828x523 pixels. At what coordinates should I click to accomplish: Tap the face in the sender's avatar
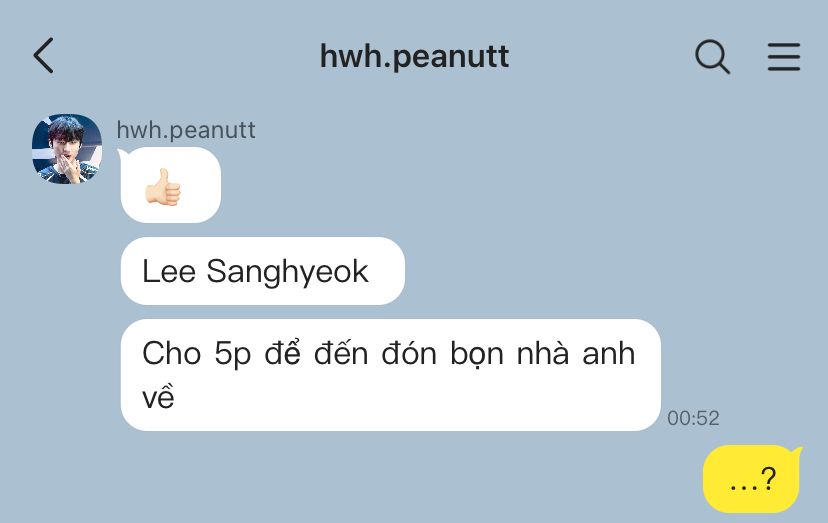point(65,143)
